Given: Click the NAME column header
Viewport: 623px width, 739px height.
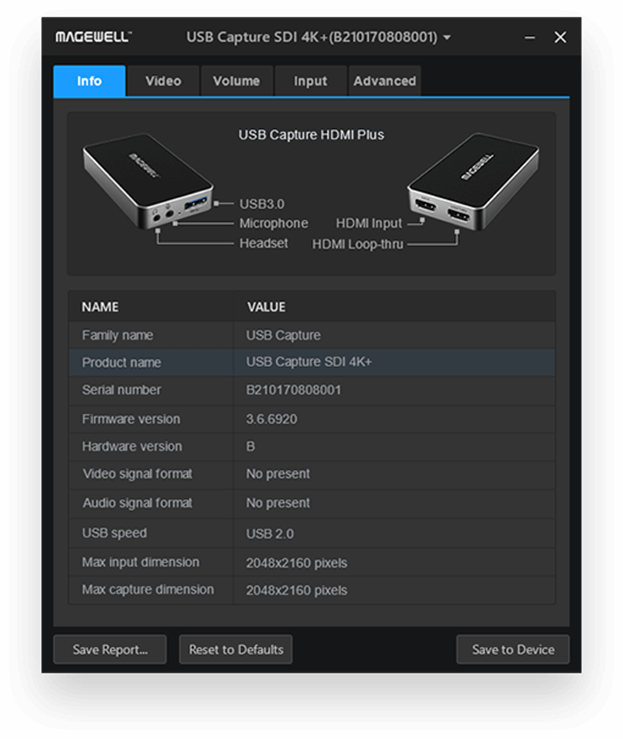Looking at the screenshot, I should (100, 307).
